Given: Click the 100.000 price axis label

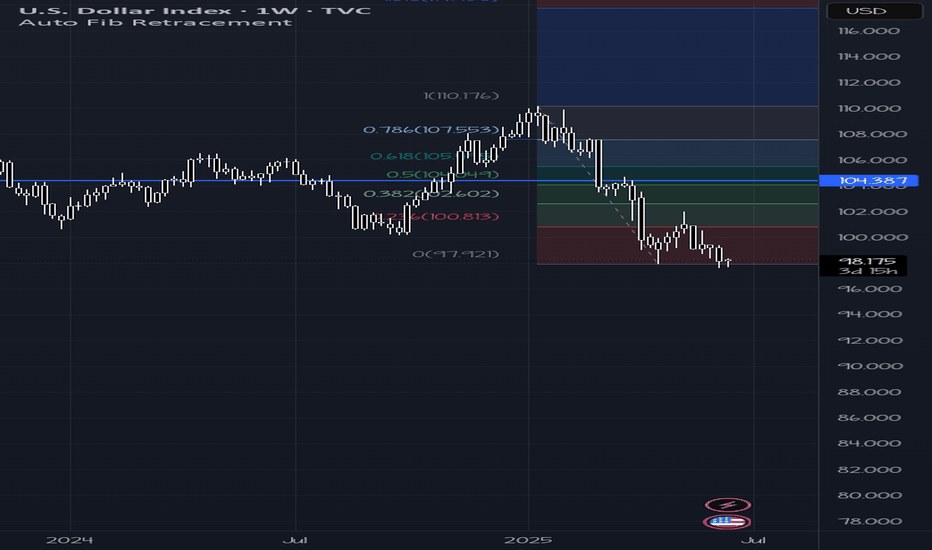Looking at the screenshot, I should [x=872, y=237].
